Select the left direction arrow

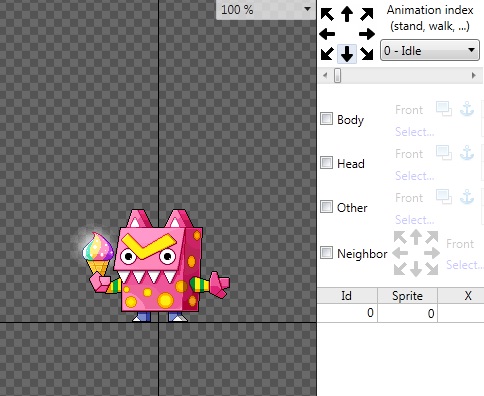coord(327,34)
